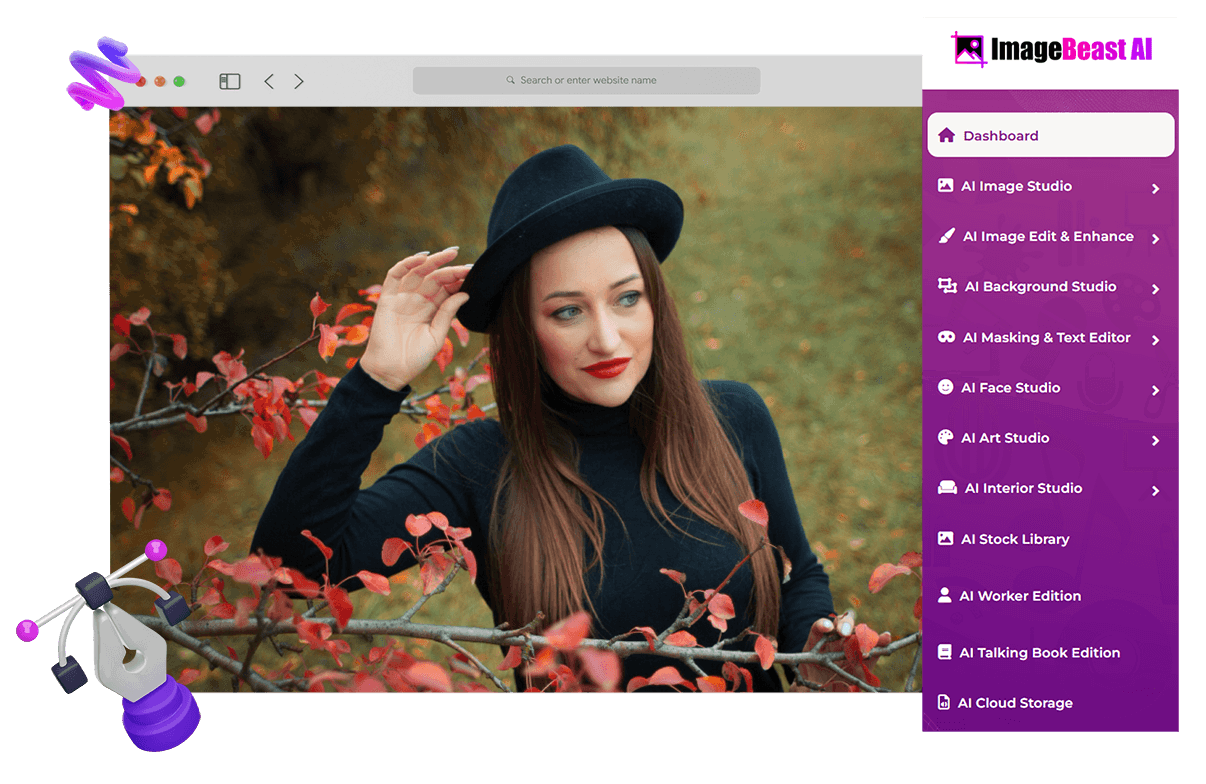Toggle the browser sidebar panel button
Screen dimensions: 1206x784
[230, 81]
